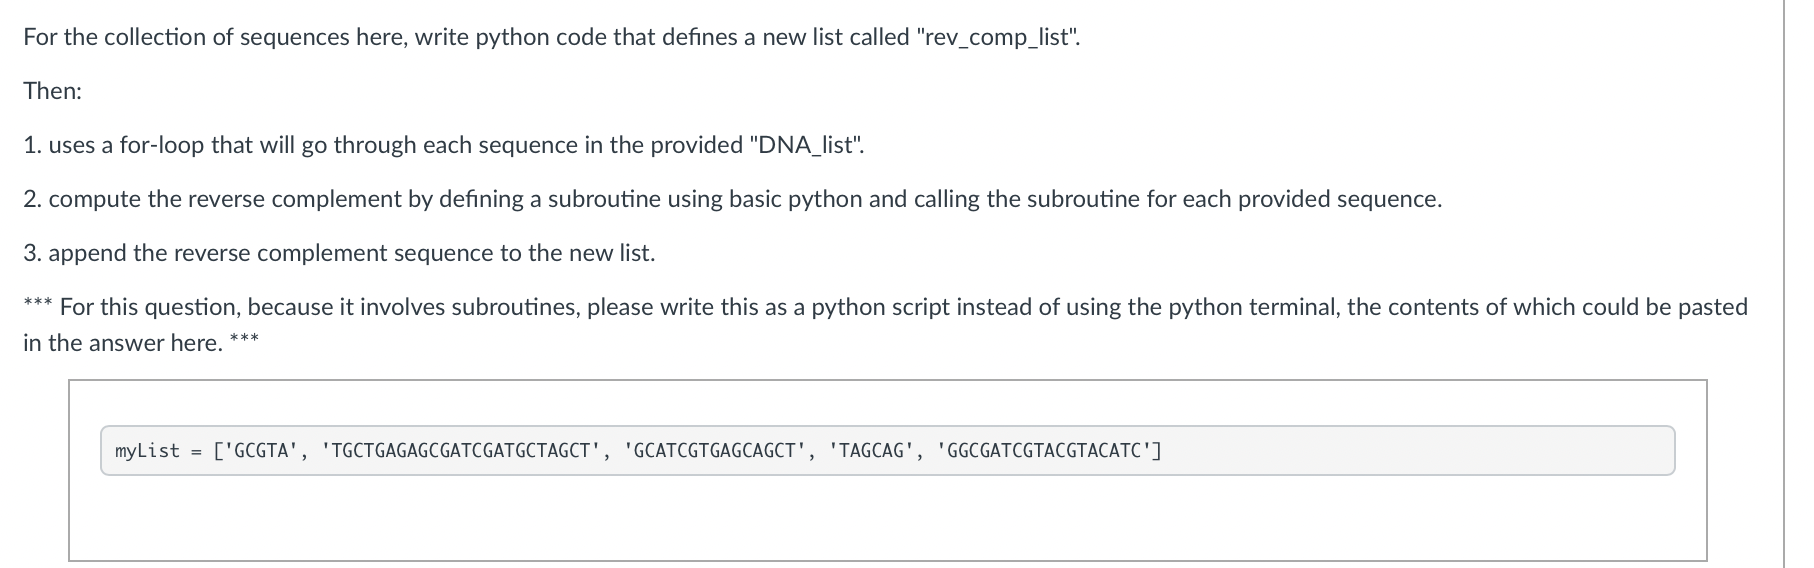Click the closing square bracket of the list
This screenshot has width=1814, height=568.
pos(1157,451)
